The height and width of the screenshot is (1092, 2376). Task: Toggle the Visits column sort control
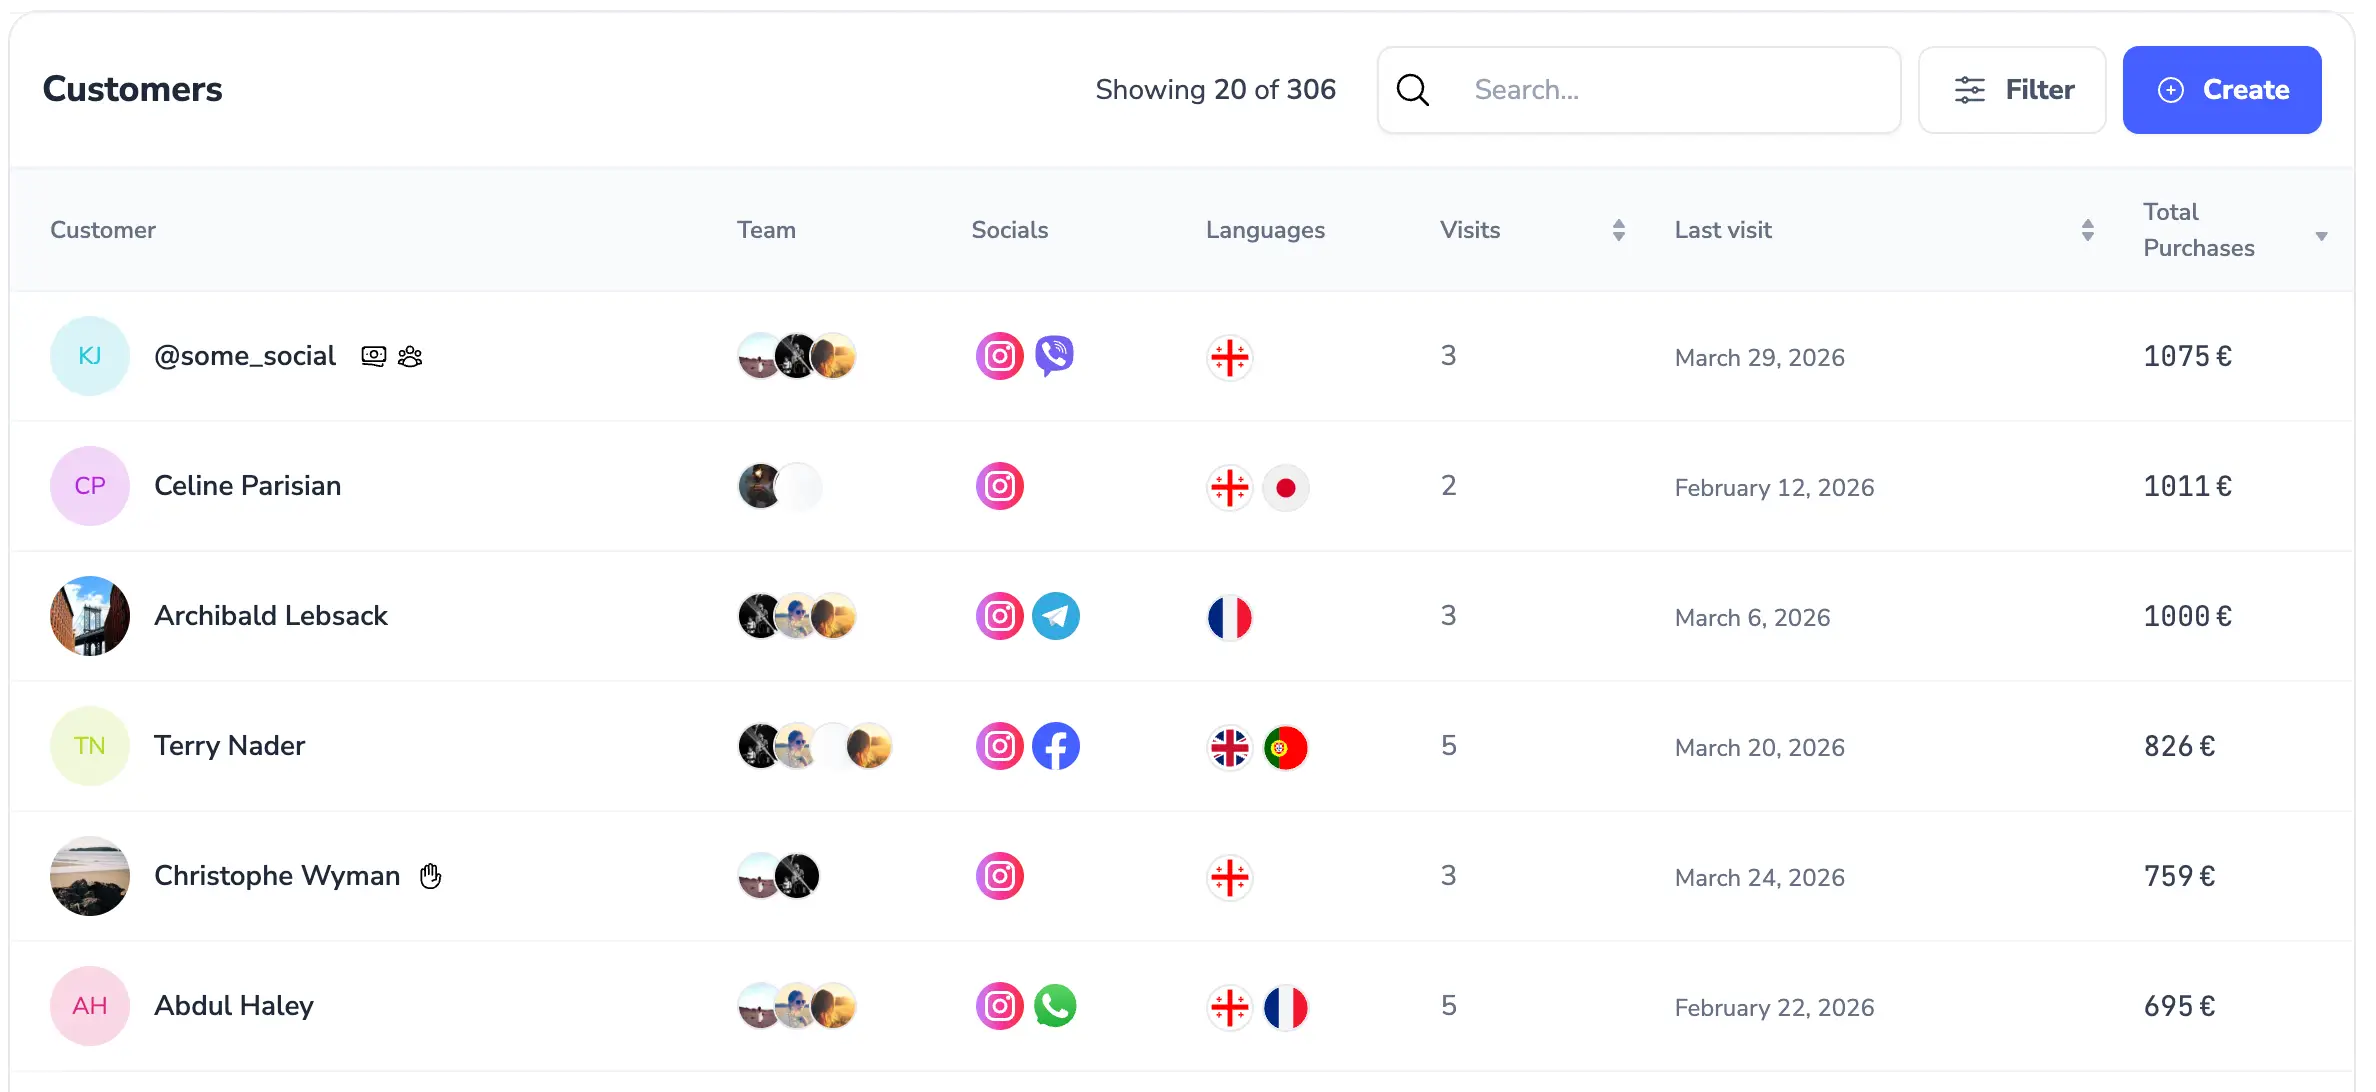(x=1618, y=229)
